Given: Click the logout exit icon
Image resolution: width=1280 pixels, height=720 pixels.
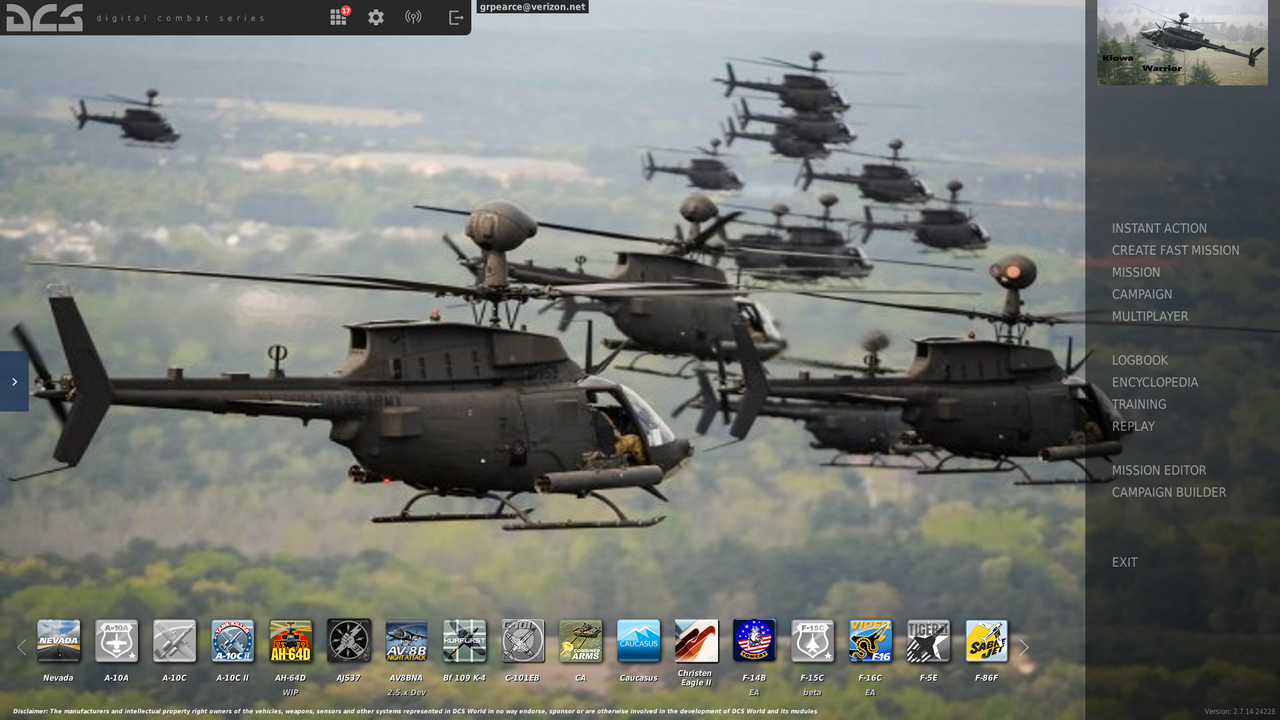Looking at the screenshot, I should tap(456, 17).
